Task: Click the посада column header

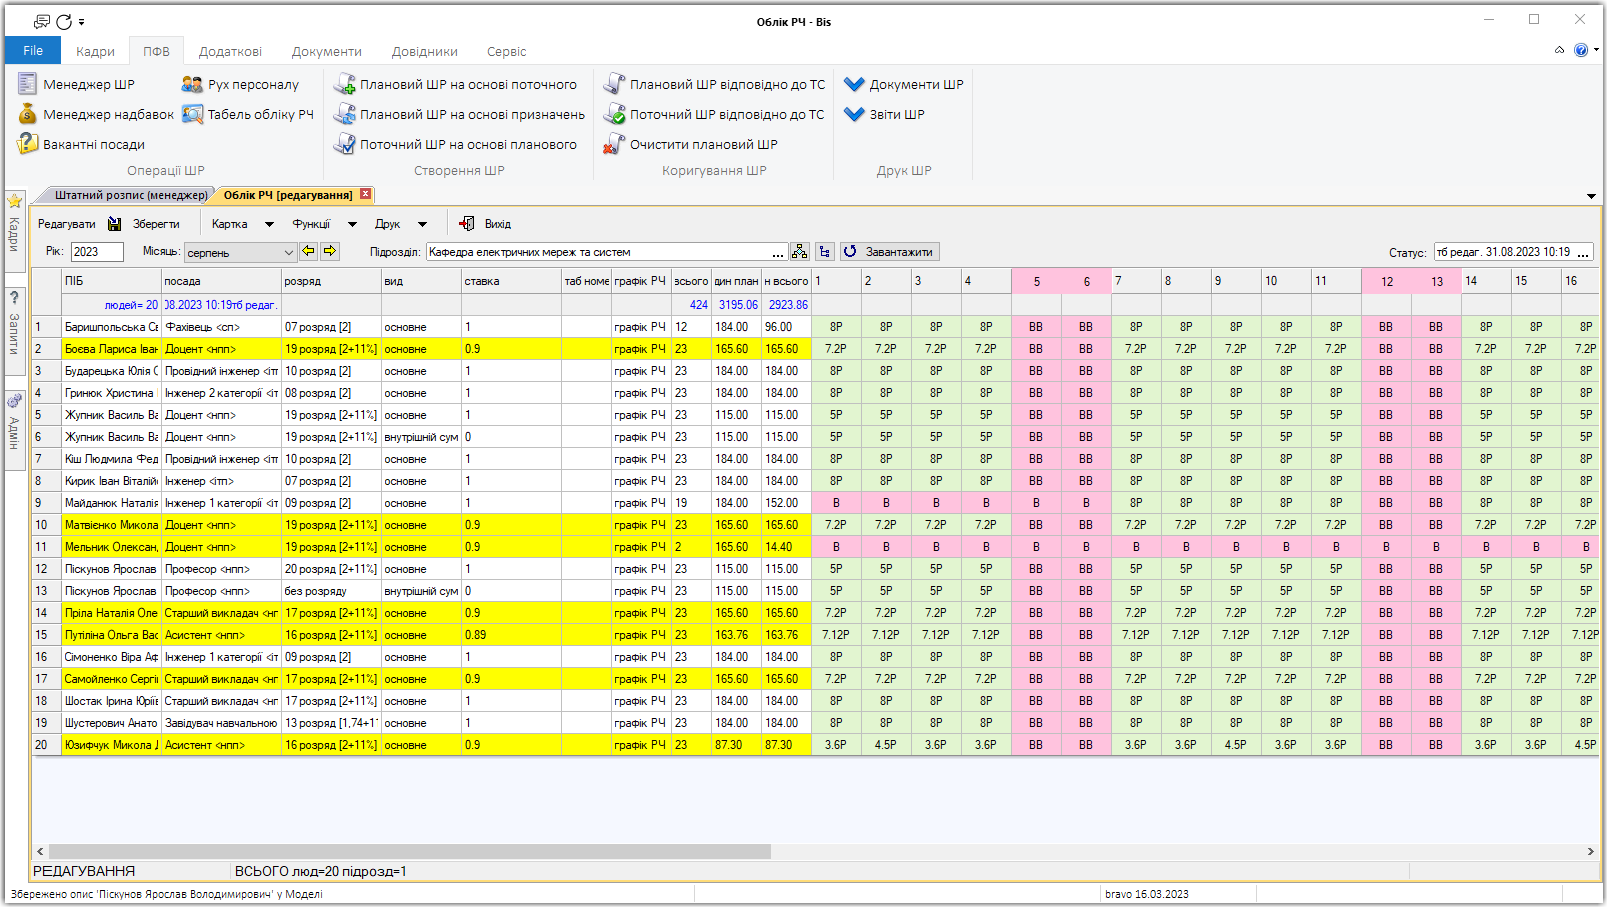Action: 221,281
